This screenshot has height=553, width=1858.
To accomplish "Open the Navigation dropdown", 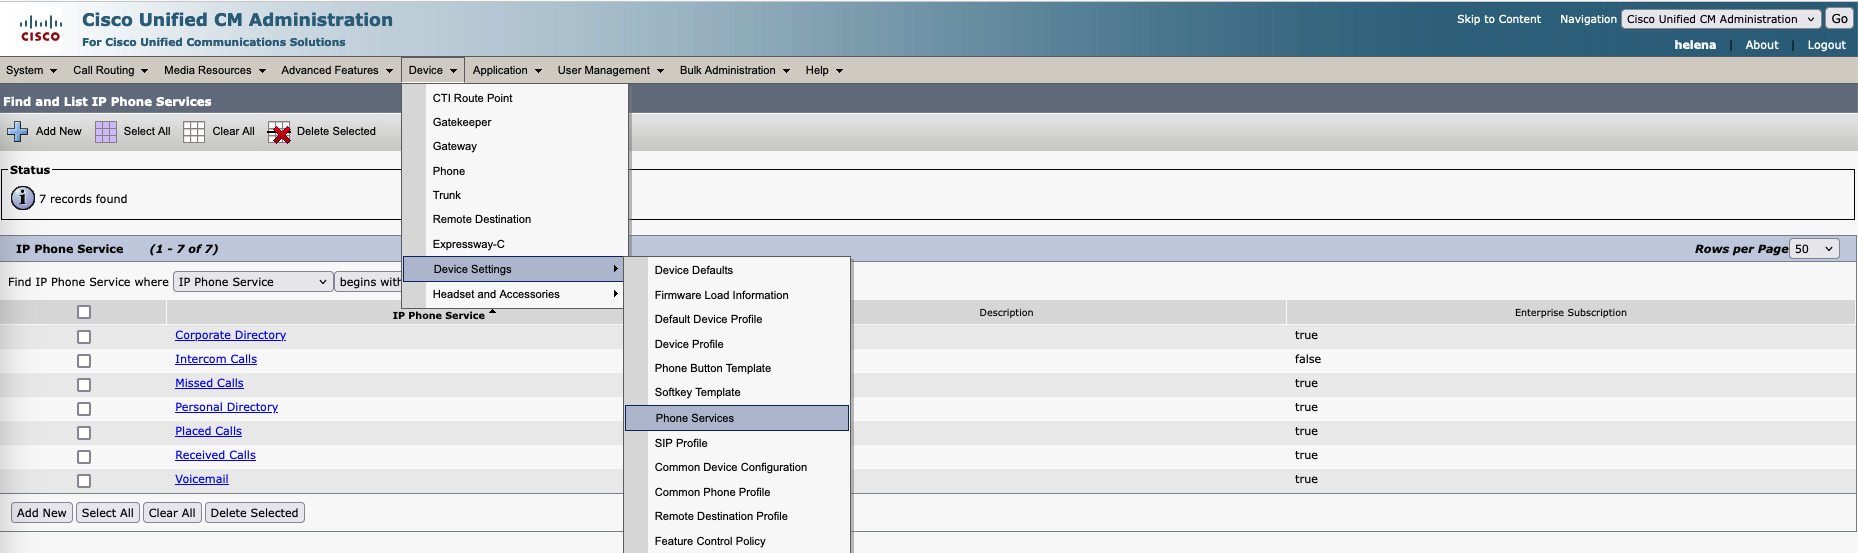I will point(1720,19).
